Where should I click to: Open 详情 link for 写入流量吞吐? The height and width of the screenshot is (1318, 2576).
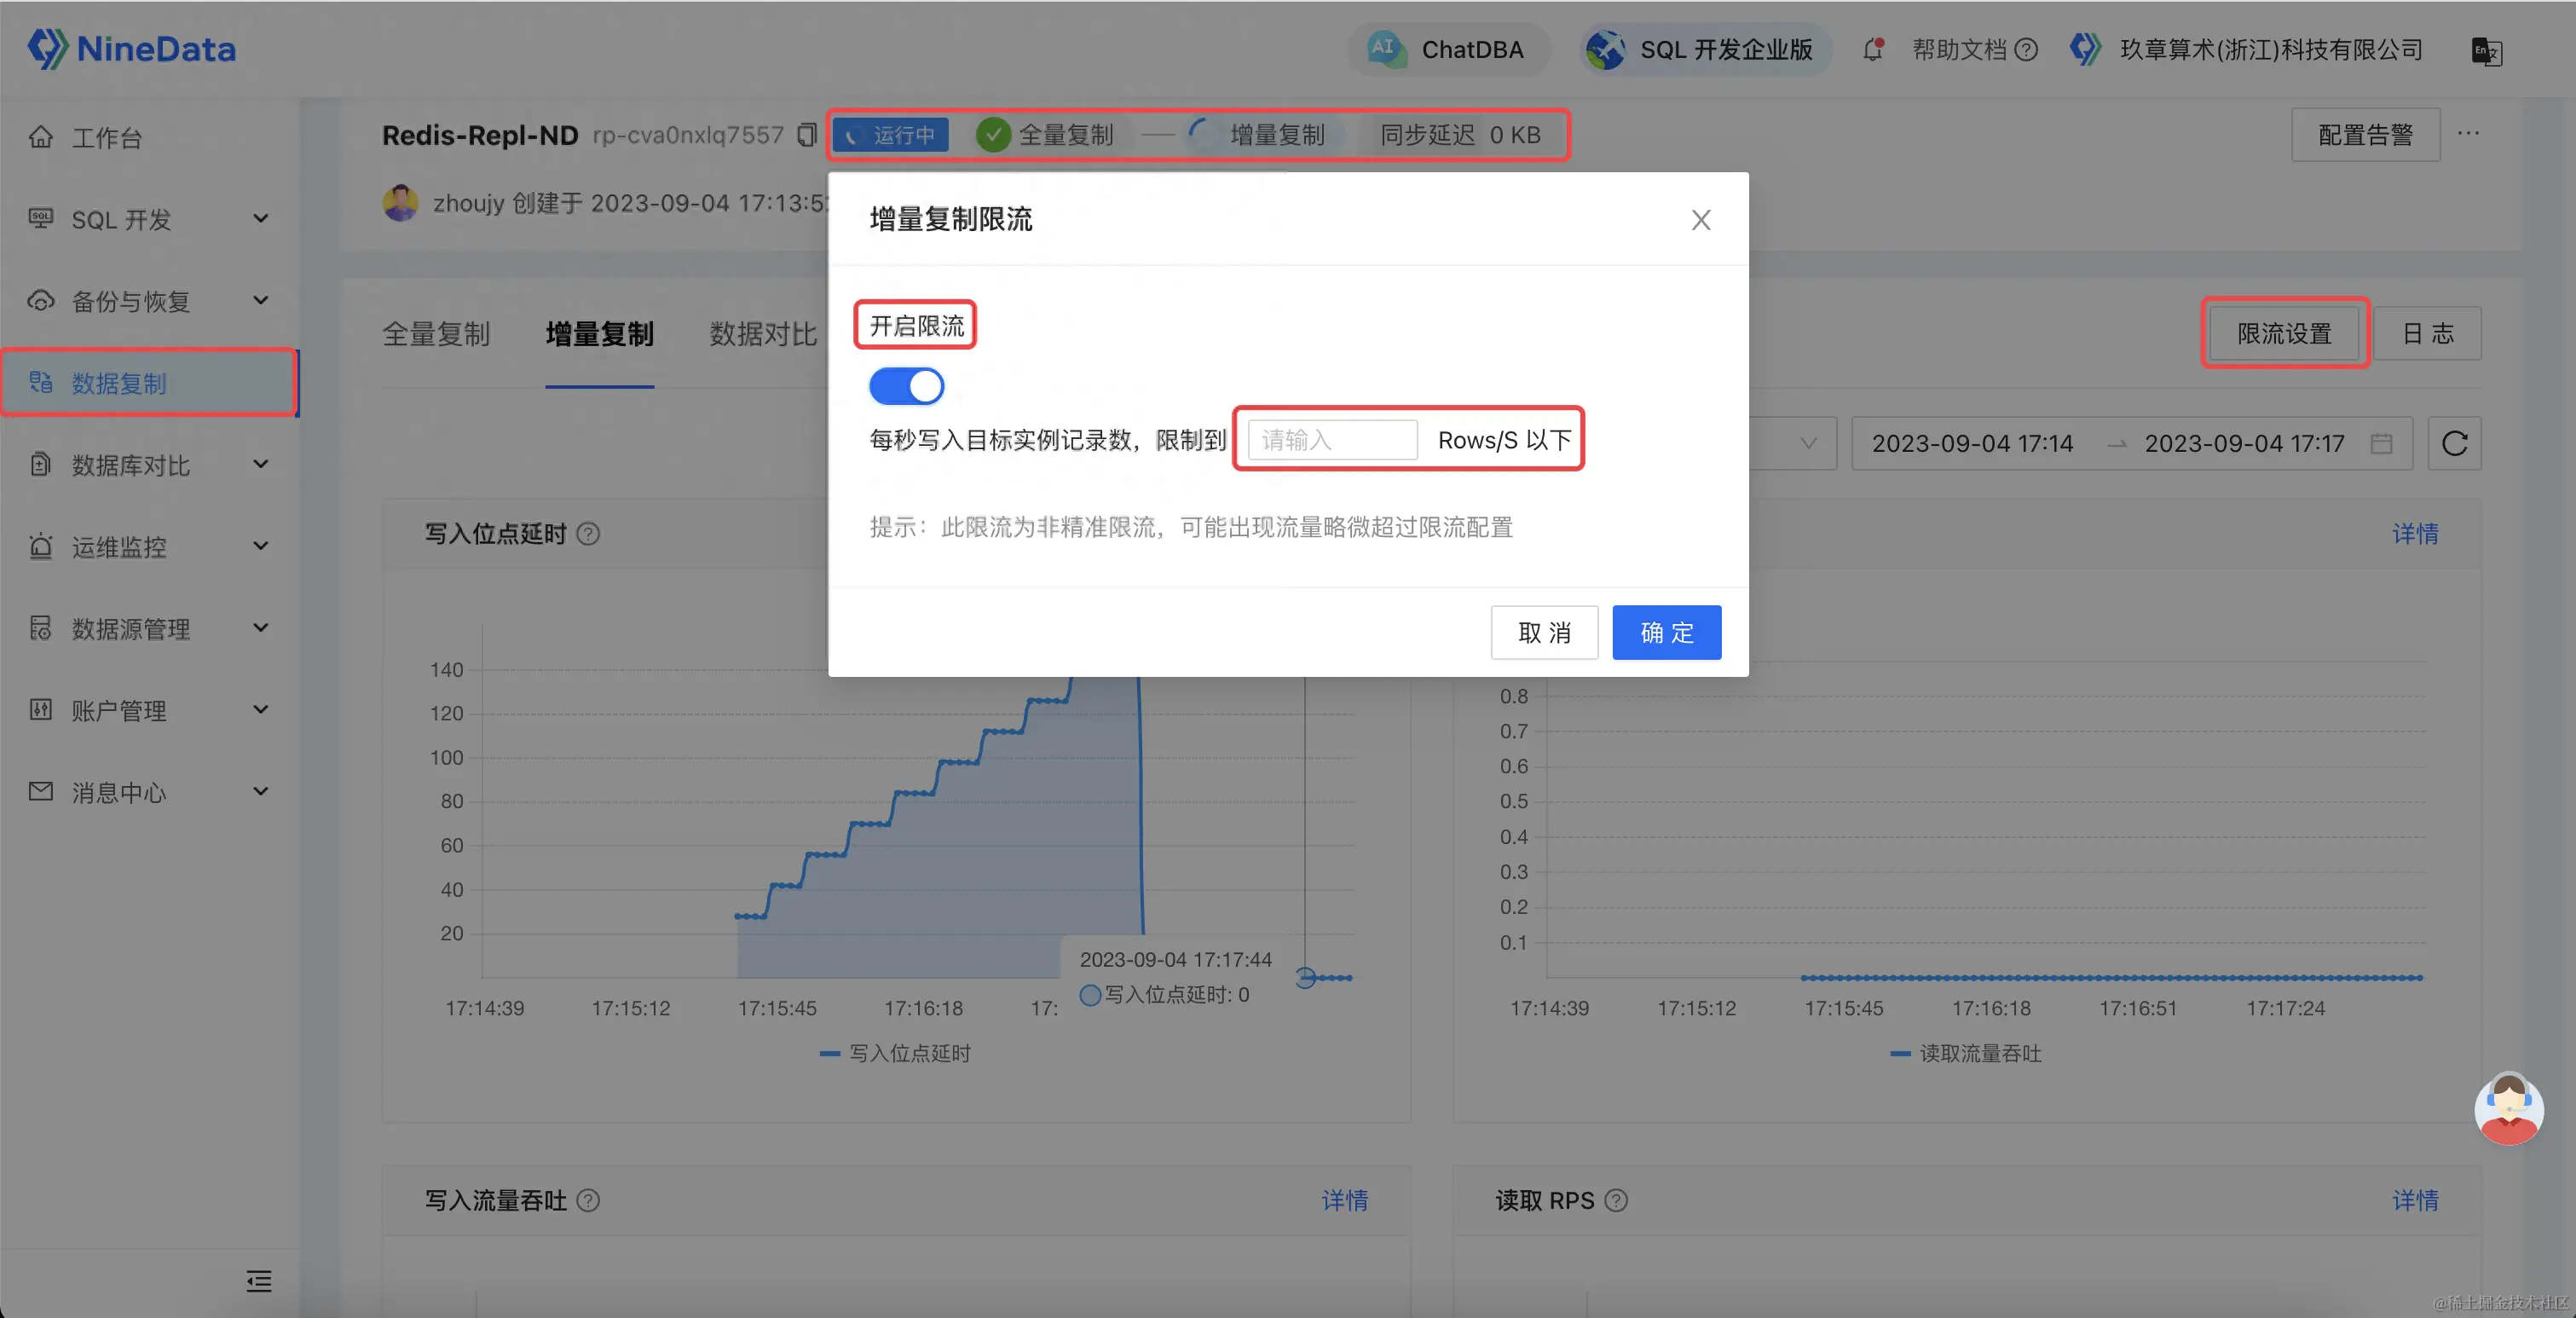pos(1344,1200)
